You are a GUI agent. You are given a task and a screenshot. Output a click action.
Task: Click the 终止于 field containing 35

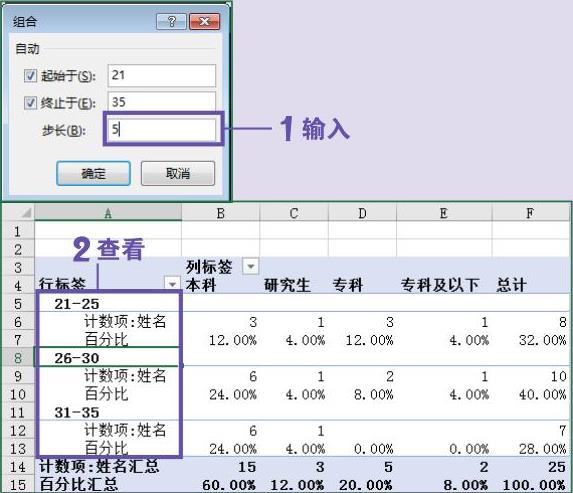pyautogui.click(x=162, y=102)
